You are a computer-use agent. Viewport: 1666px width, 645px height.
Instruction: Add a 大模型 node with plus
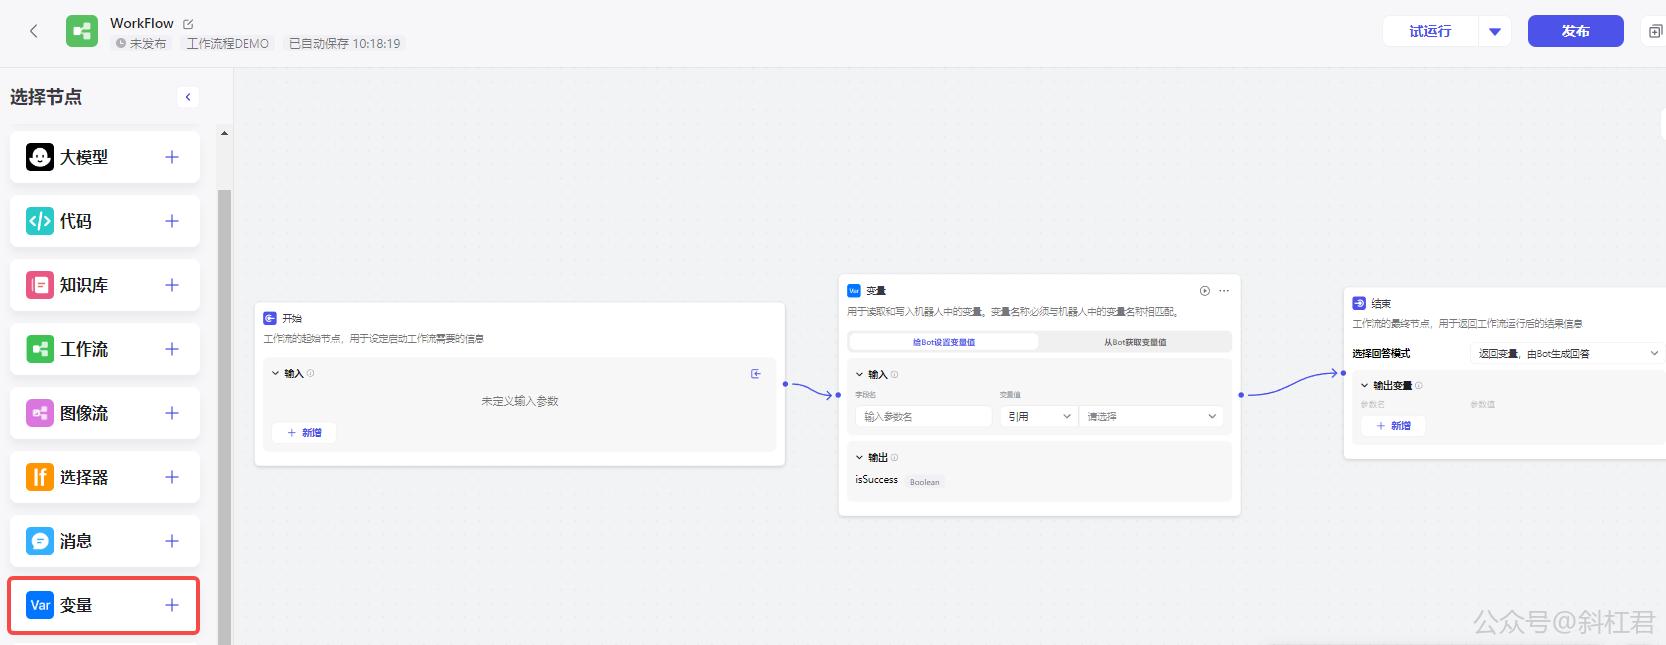tap(172, 157)
